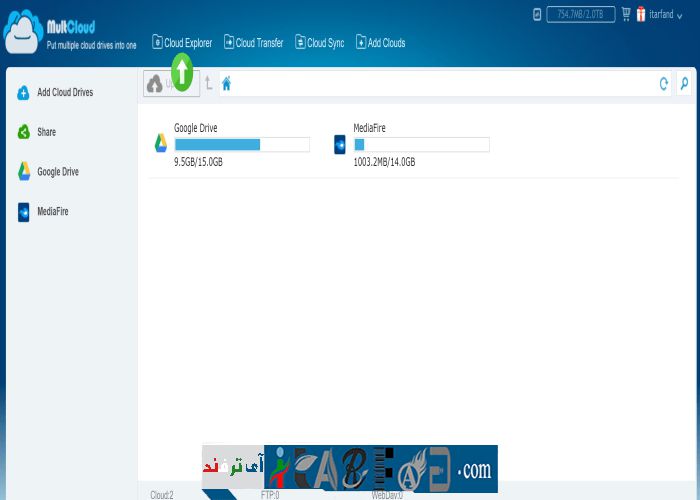
Task: Open the gift box icon
Action: coord(640,14)
